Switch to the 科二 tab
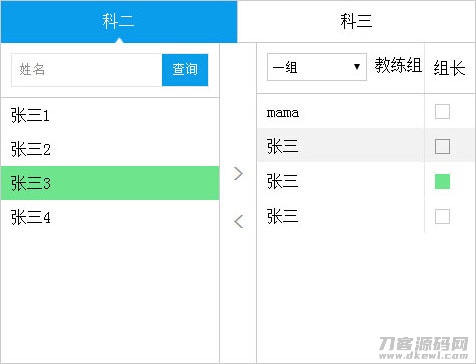 (119, 21)
